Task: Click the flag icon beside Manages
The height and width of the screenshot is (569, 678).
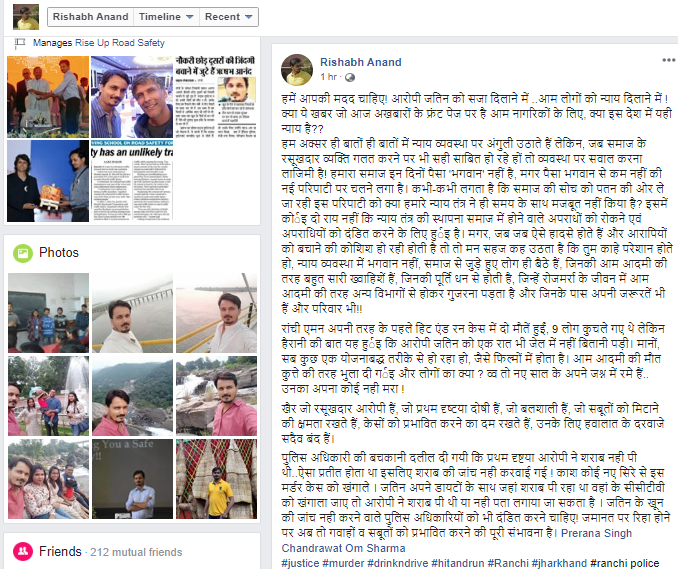Action: [x=20, y=43]
